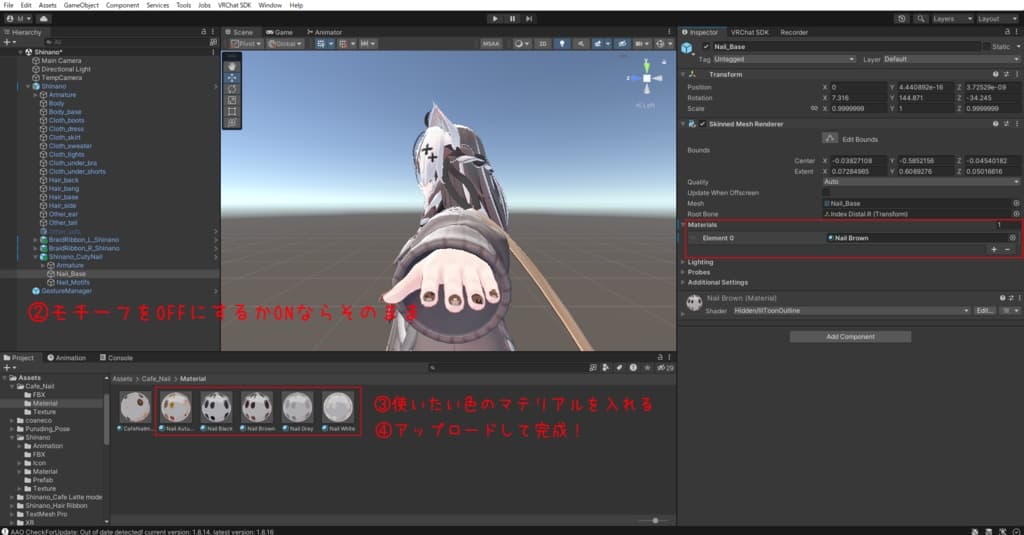Switch to the VRChat SDK inspector tab
The image size is (1024, 535).
click(749, 32)
